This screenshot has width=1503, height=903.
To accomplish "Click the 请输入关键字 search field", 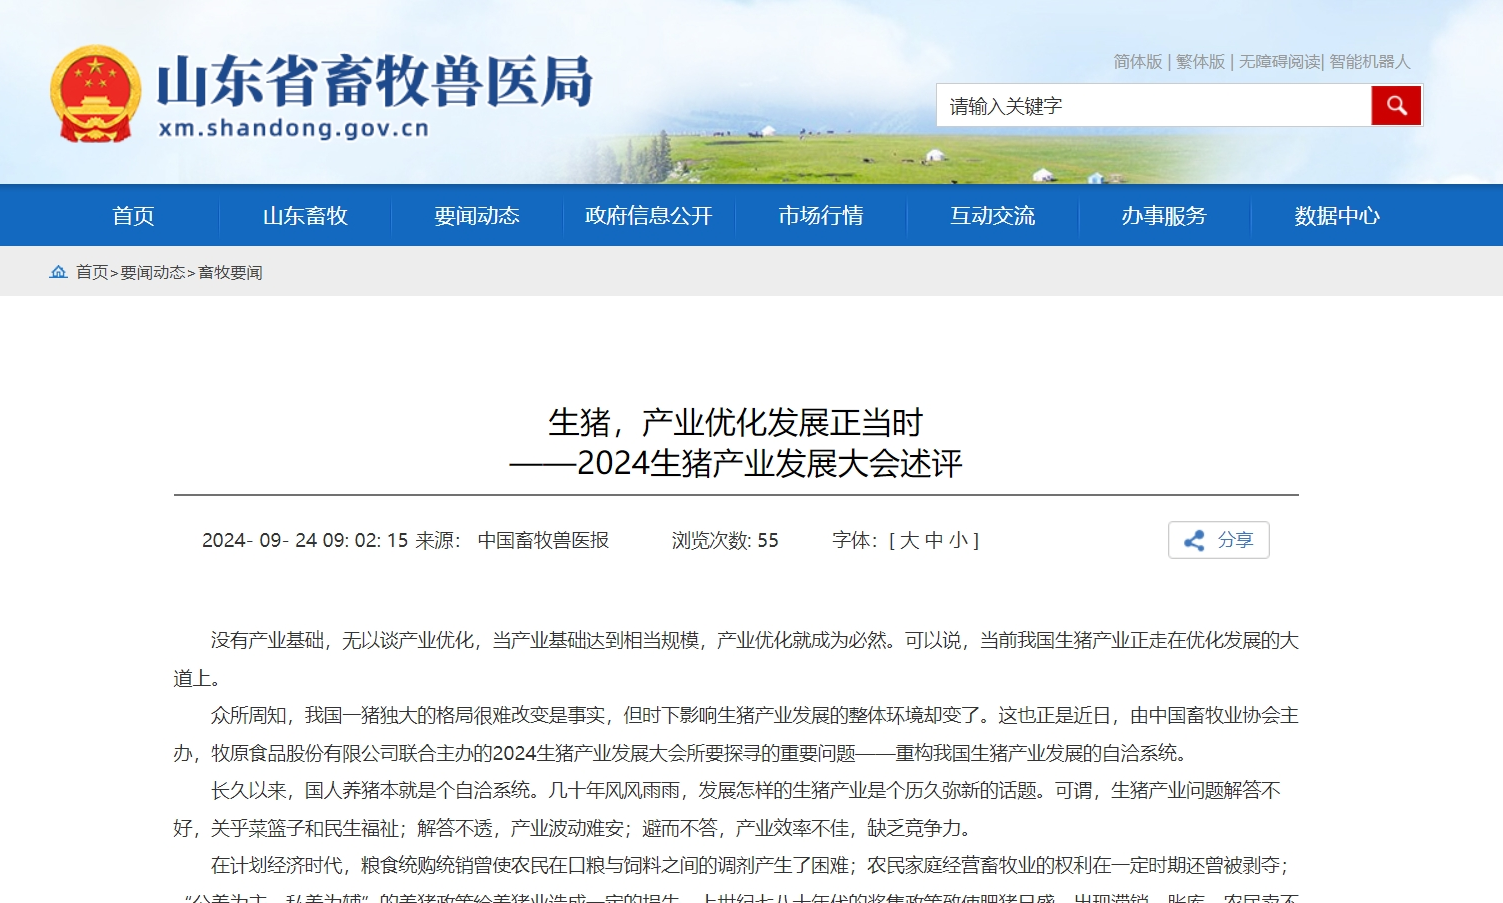I will coord(1153,106).
